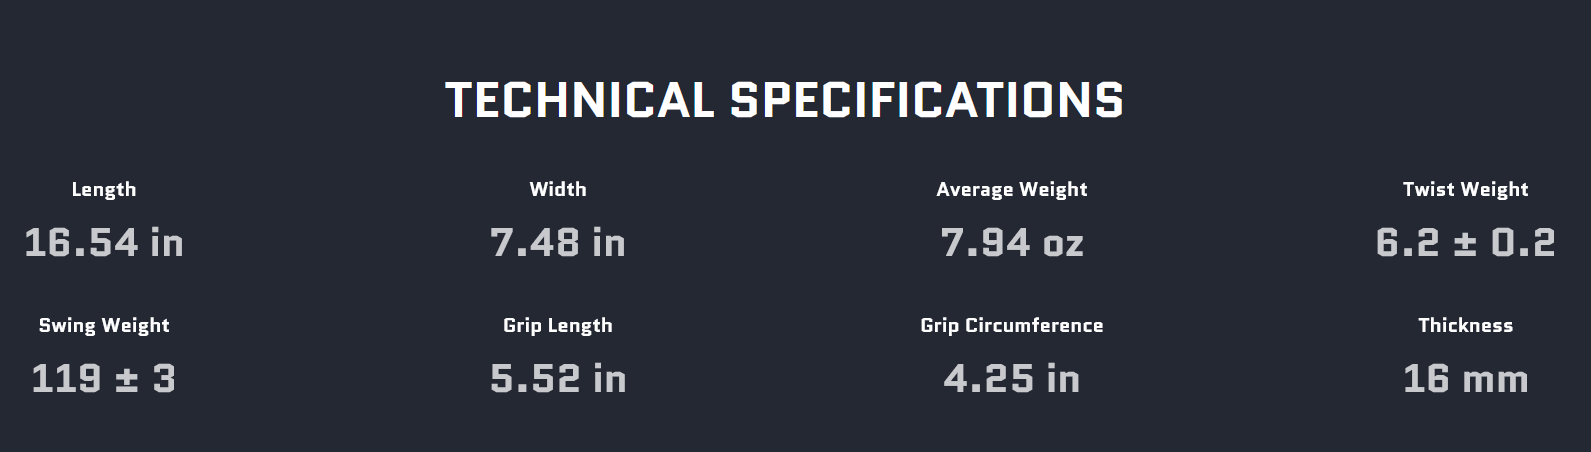Click the mm unit under Thickness
This screenshot has height=452, width=1591.
1494,381
